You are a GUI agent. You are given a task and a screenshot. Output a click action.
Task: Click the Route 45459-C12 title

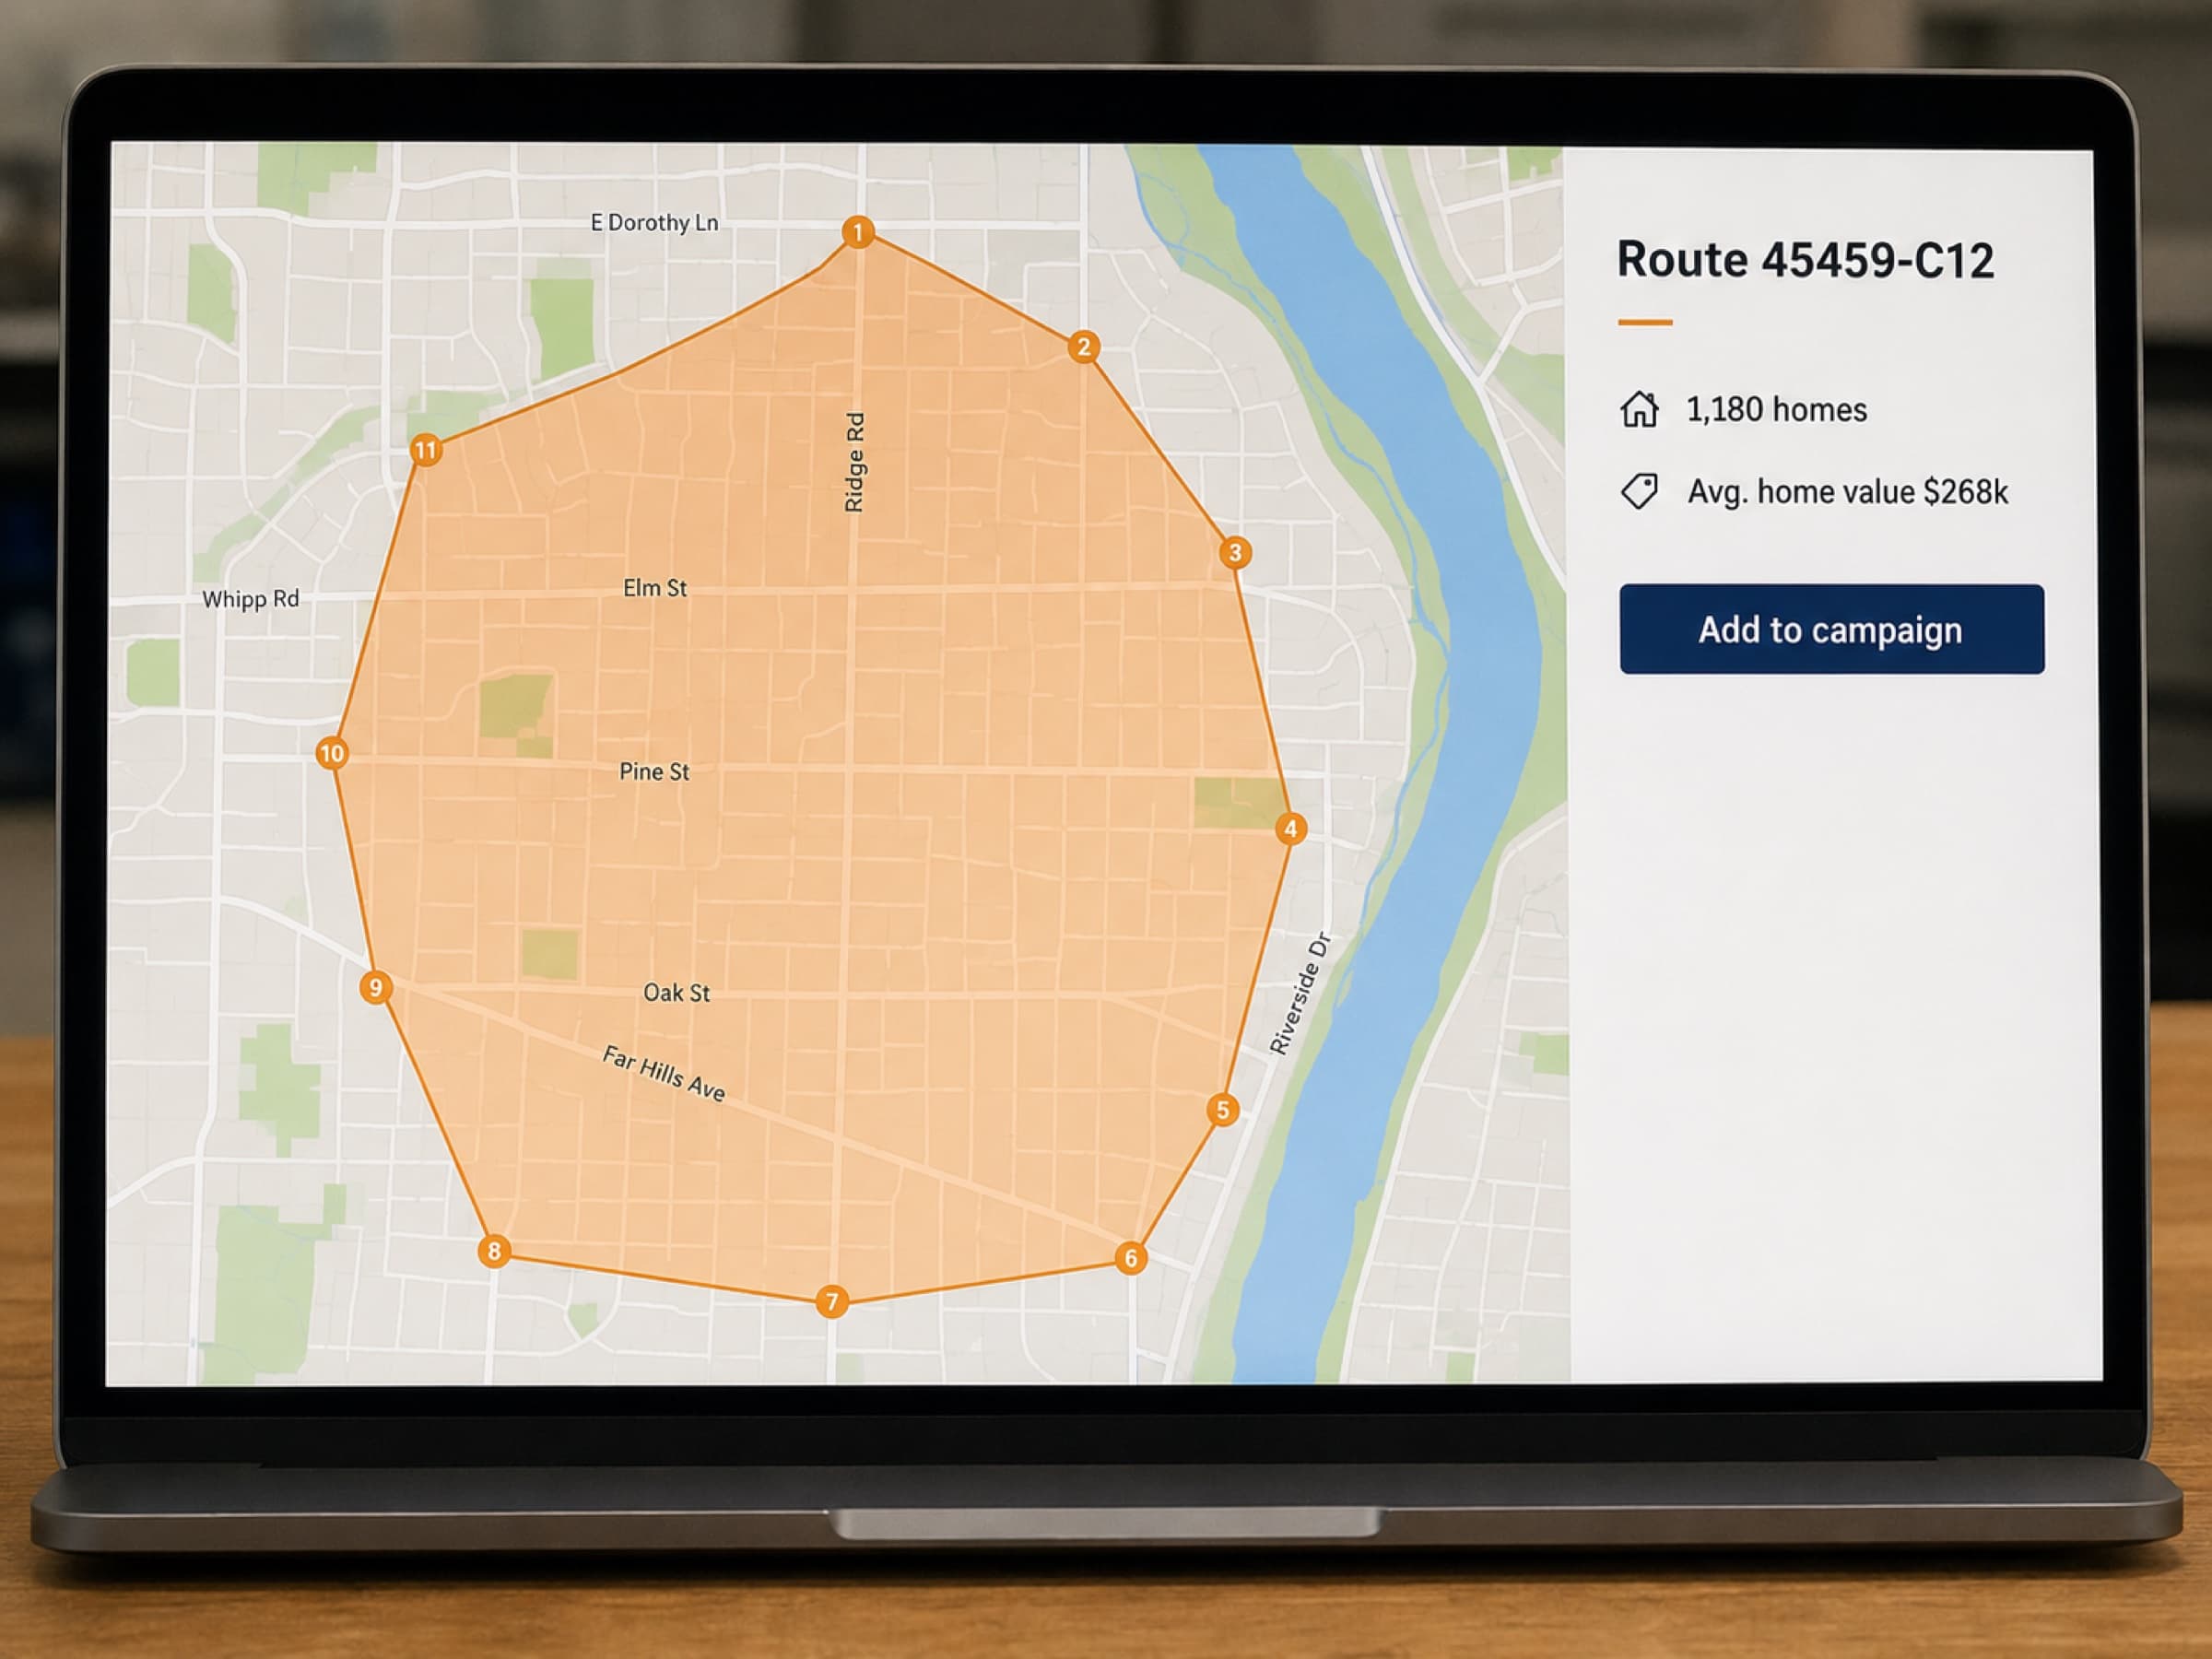(x=1805, y=260)
